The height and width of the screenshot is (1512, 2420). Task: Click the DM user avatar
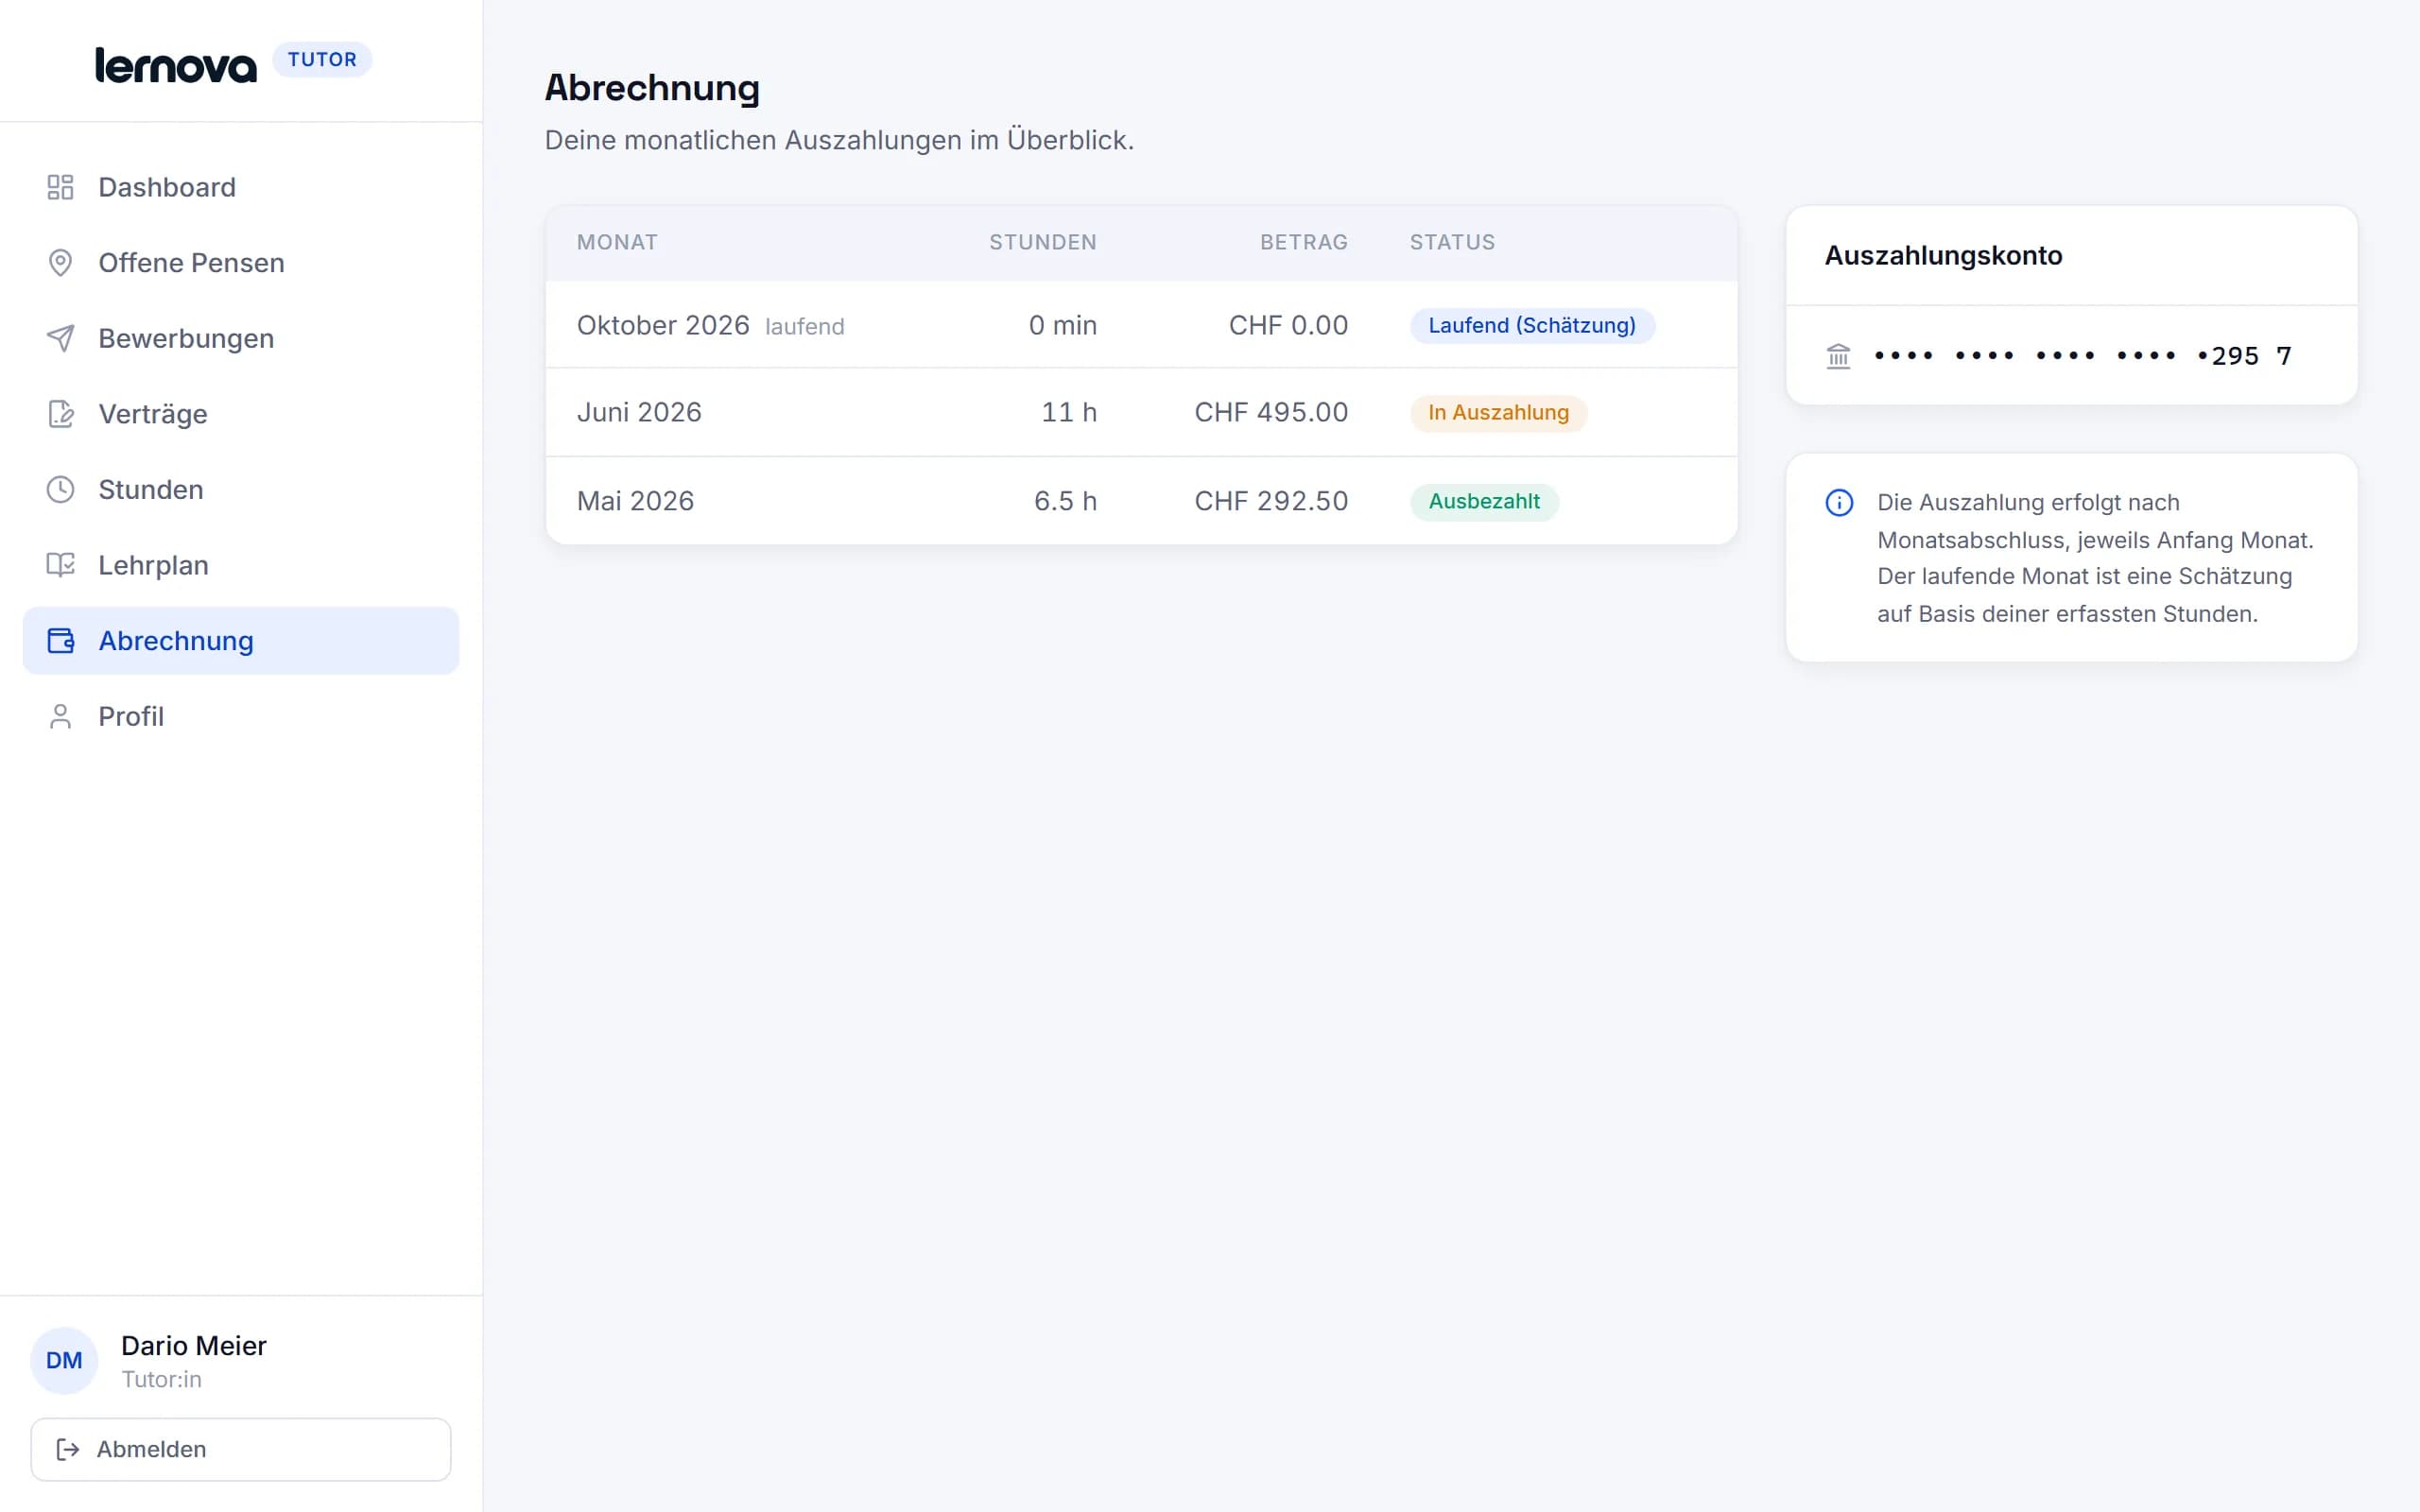[64, 1360]
